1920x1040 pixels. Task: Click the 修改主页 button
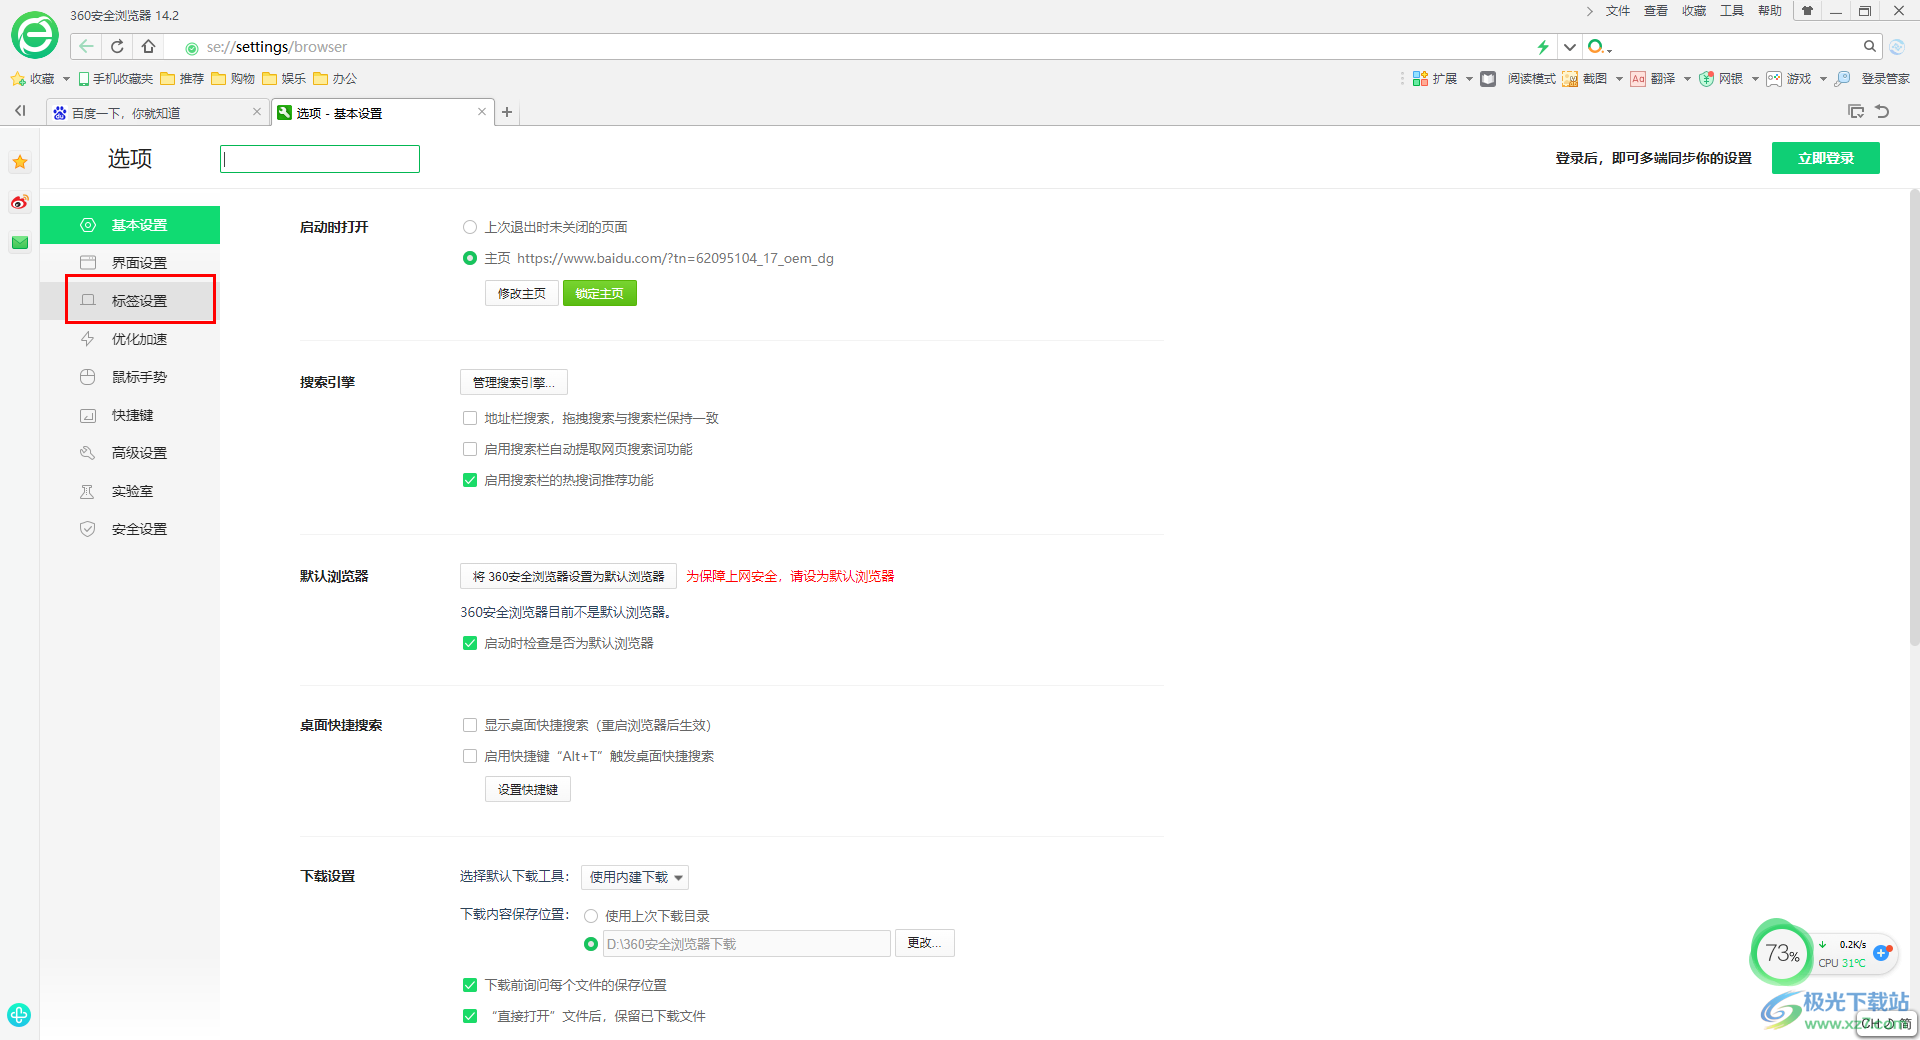coord(522,293)
